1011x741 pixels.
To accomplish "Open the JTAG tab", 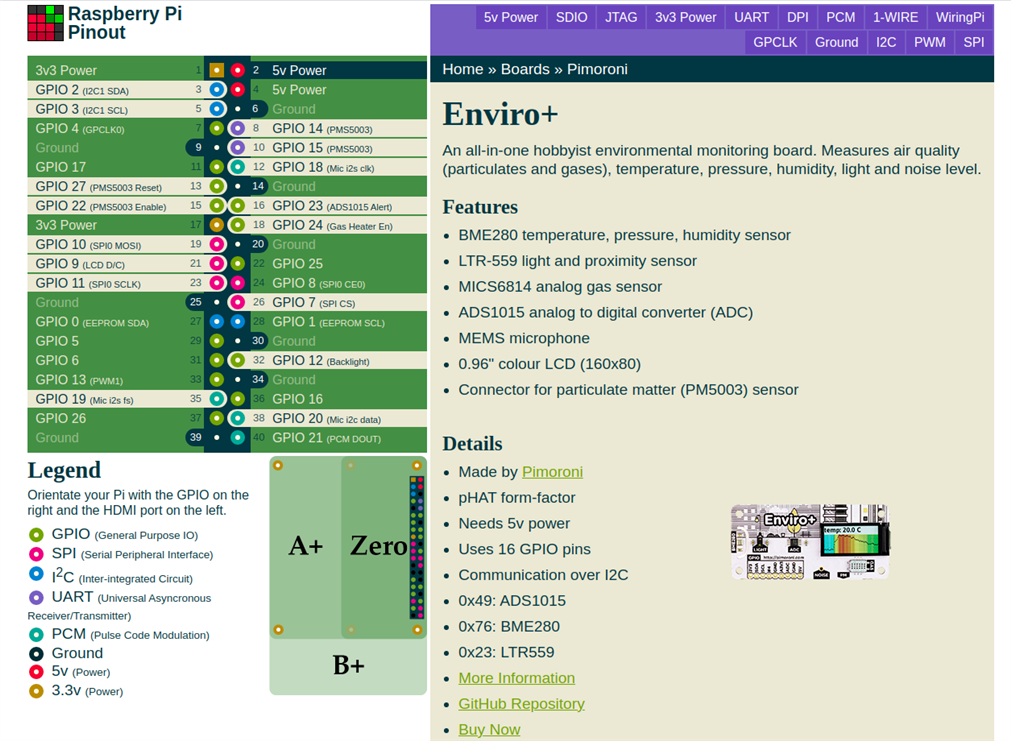I will (x=621, y=17).
